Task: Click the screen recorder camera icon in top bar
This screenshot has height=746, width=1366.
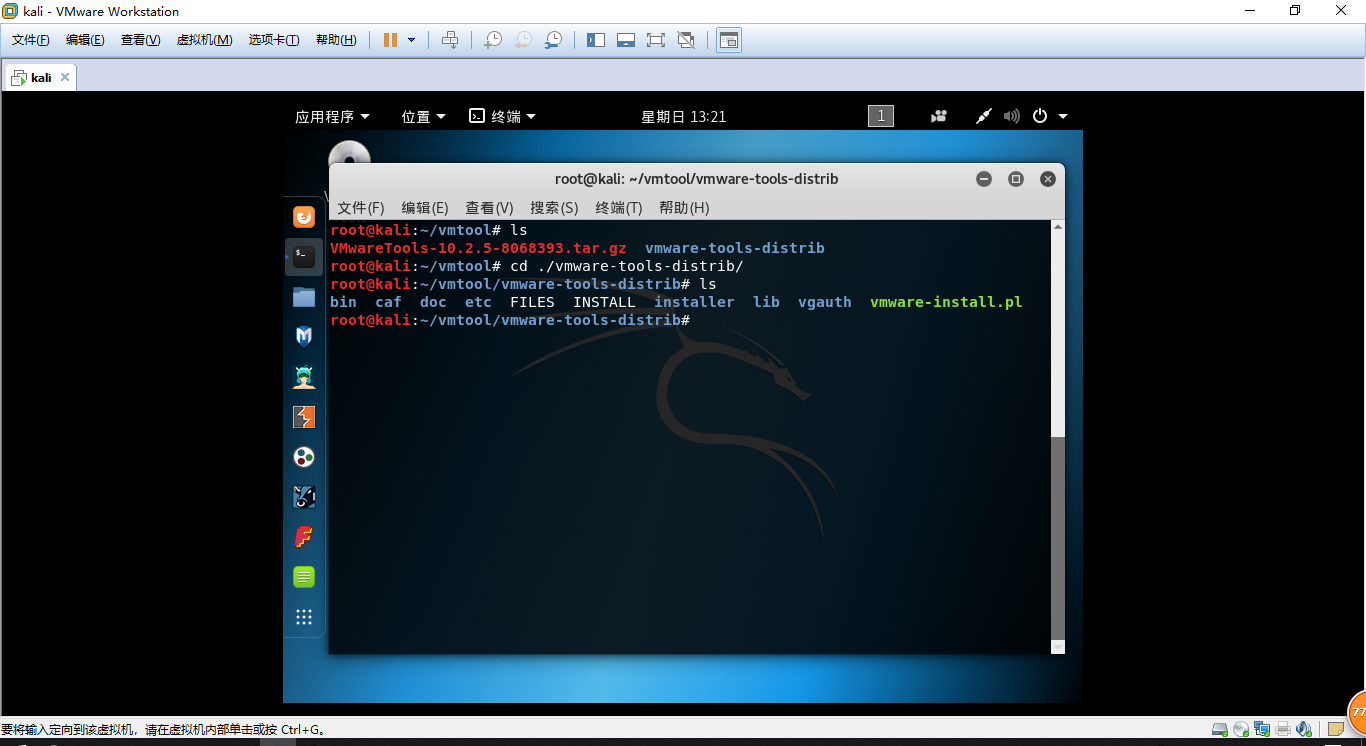Action: 939,117
